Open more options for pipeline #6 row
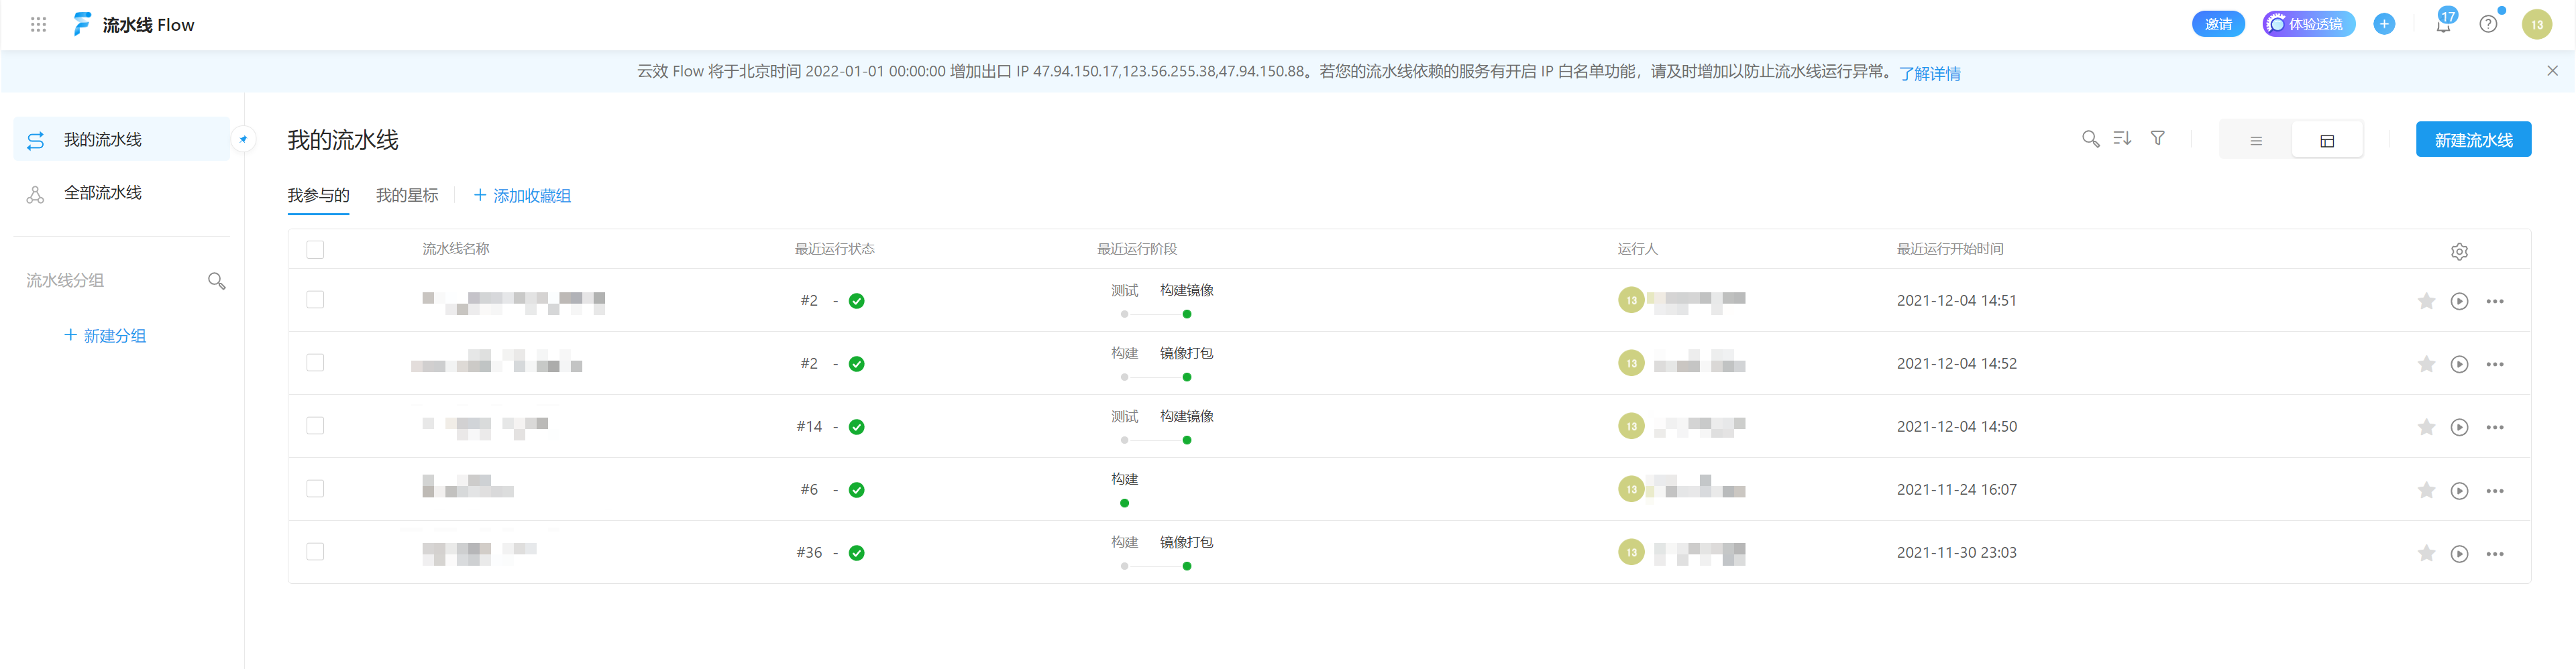 pos(2495,491)
